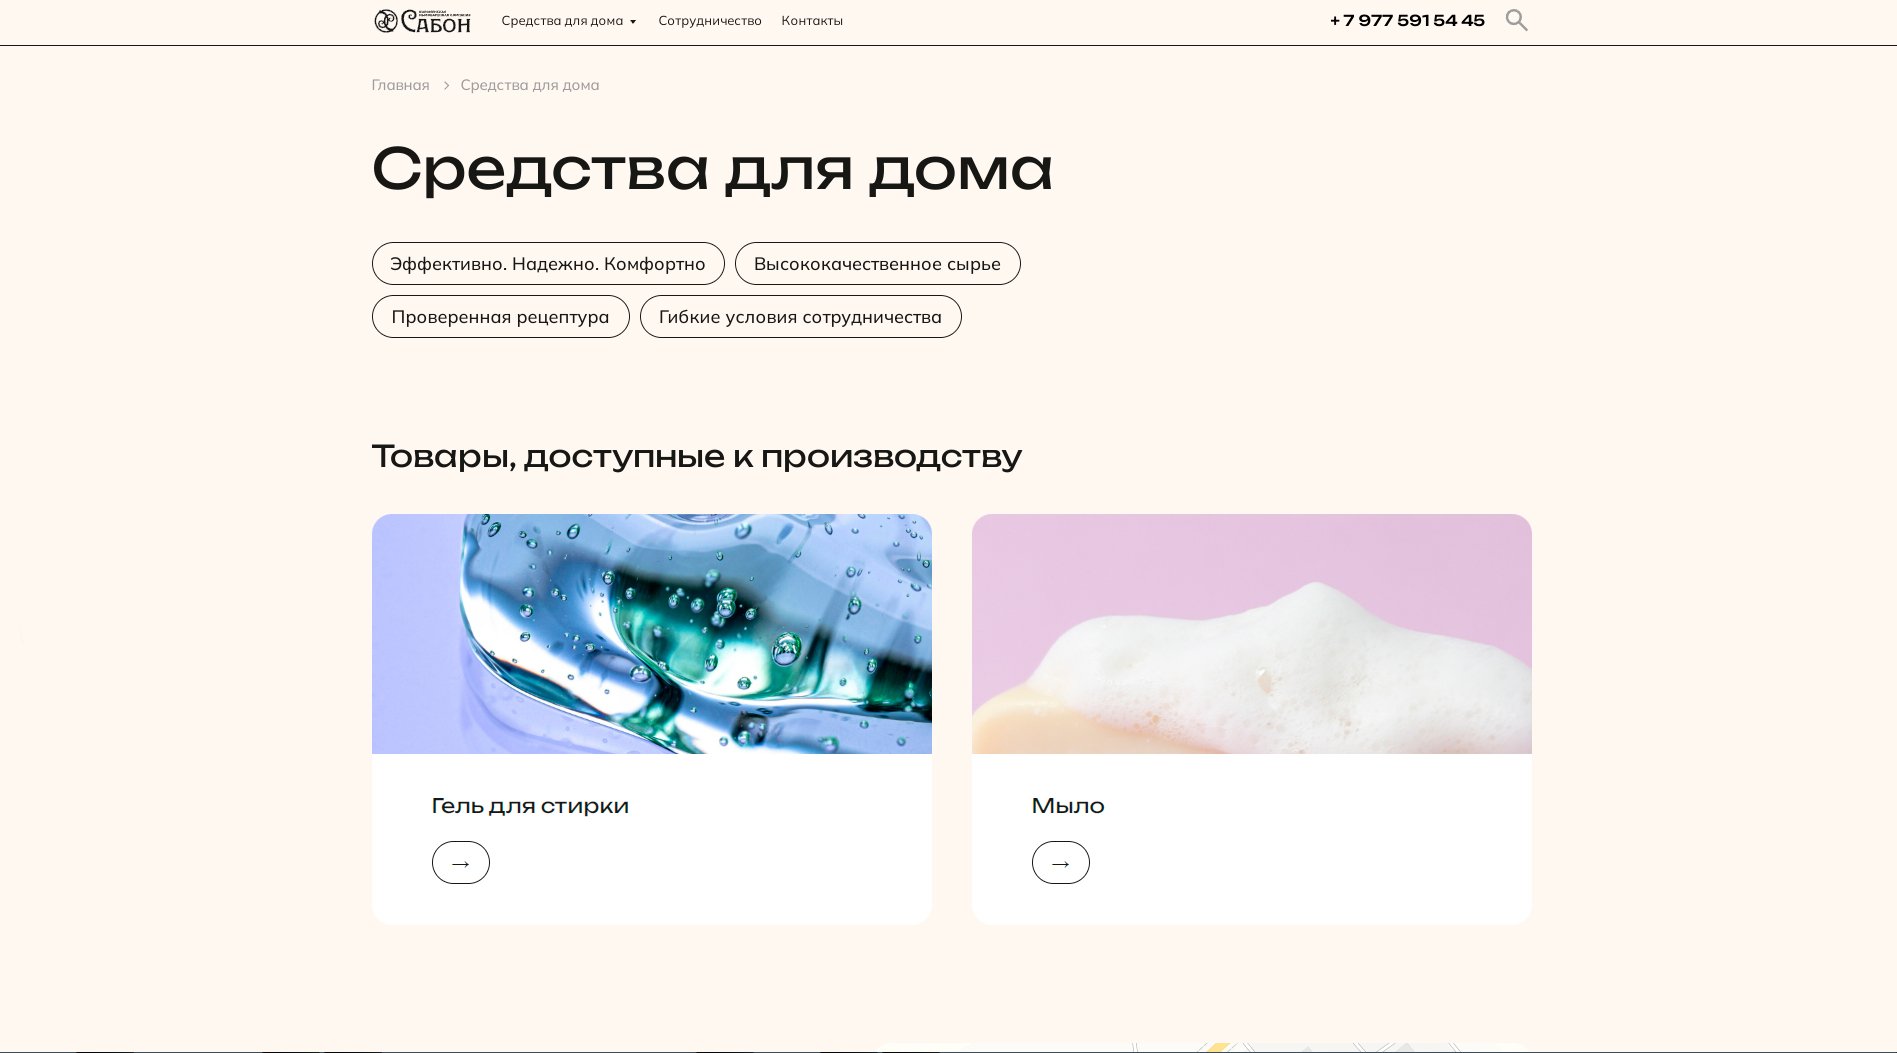Open search via magnifier icon

[x=1516, y=20]
